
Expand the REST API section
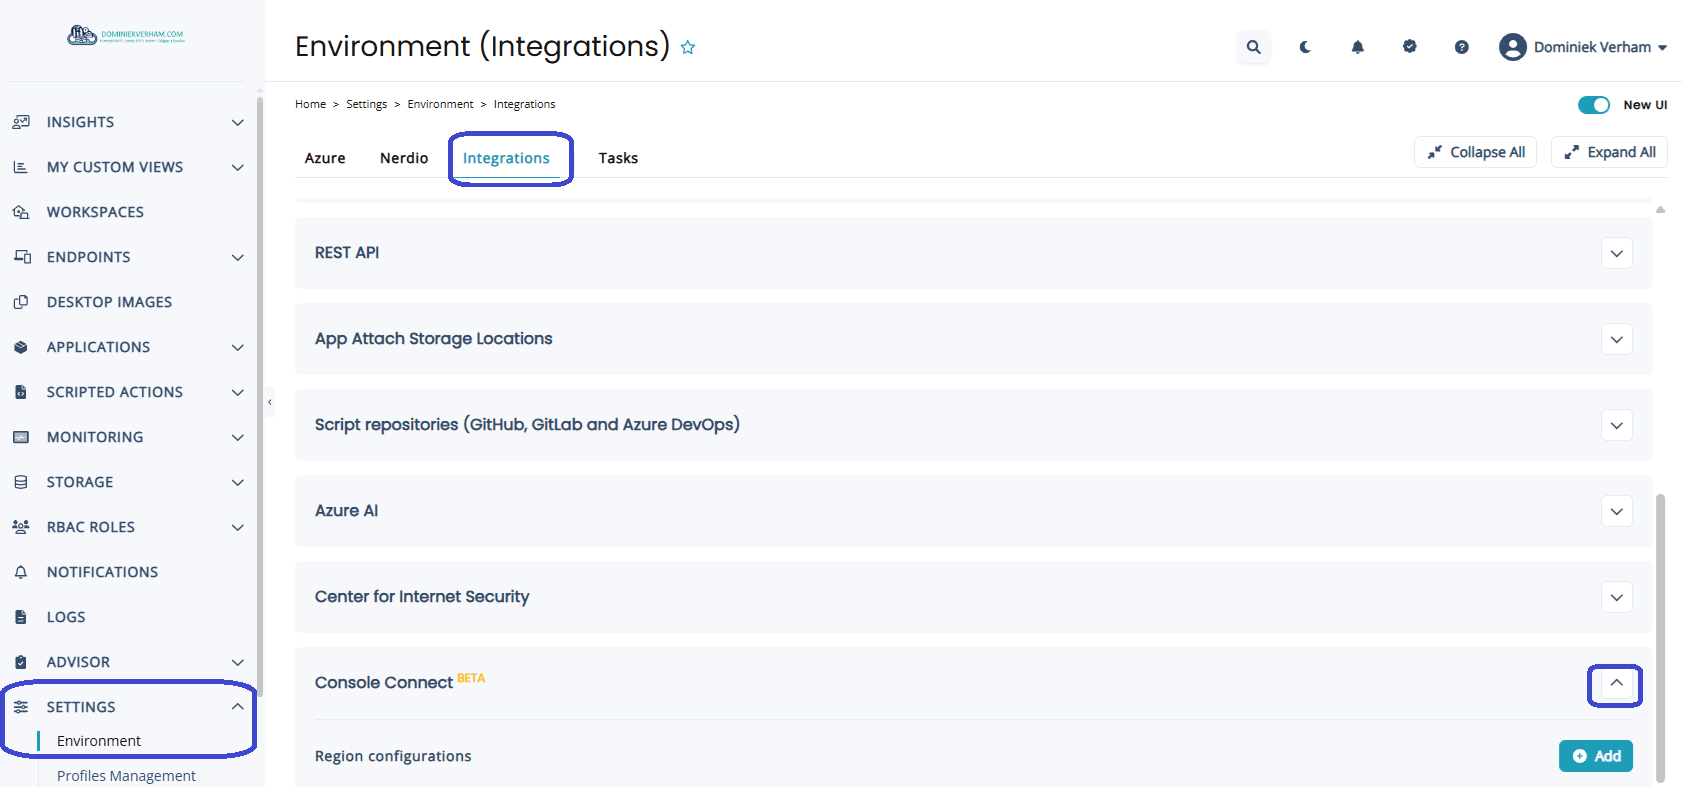click(1616, 253)
